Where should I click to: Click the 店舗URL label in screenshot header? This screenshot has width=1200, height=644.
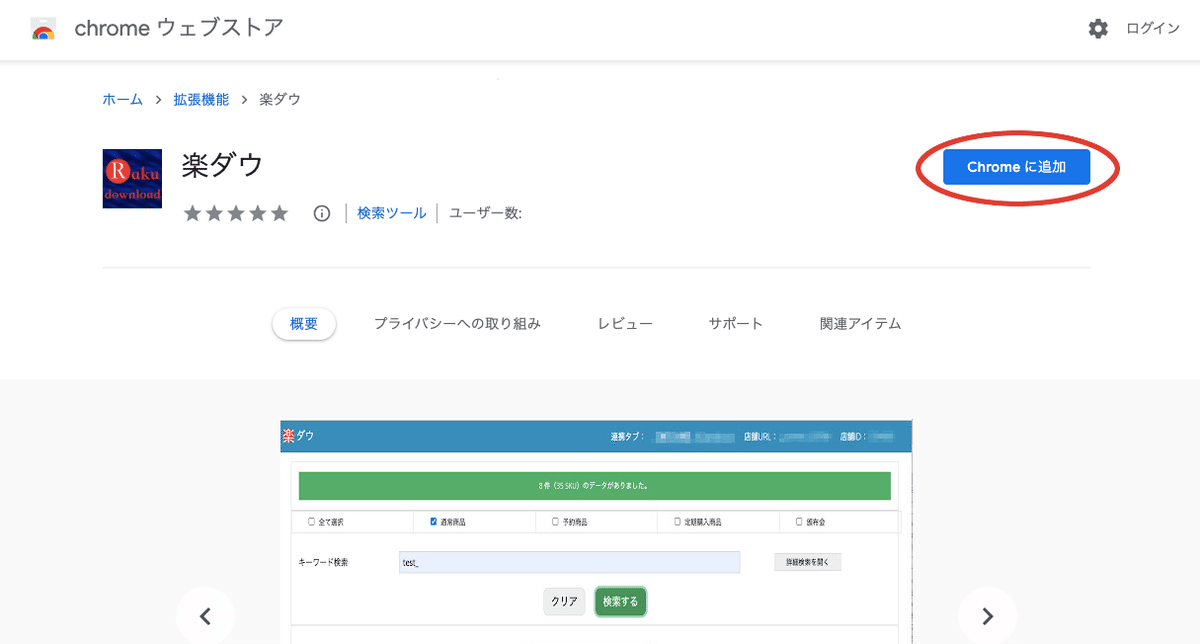pos(758,437)
